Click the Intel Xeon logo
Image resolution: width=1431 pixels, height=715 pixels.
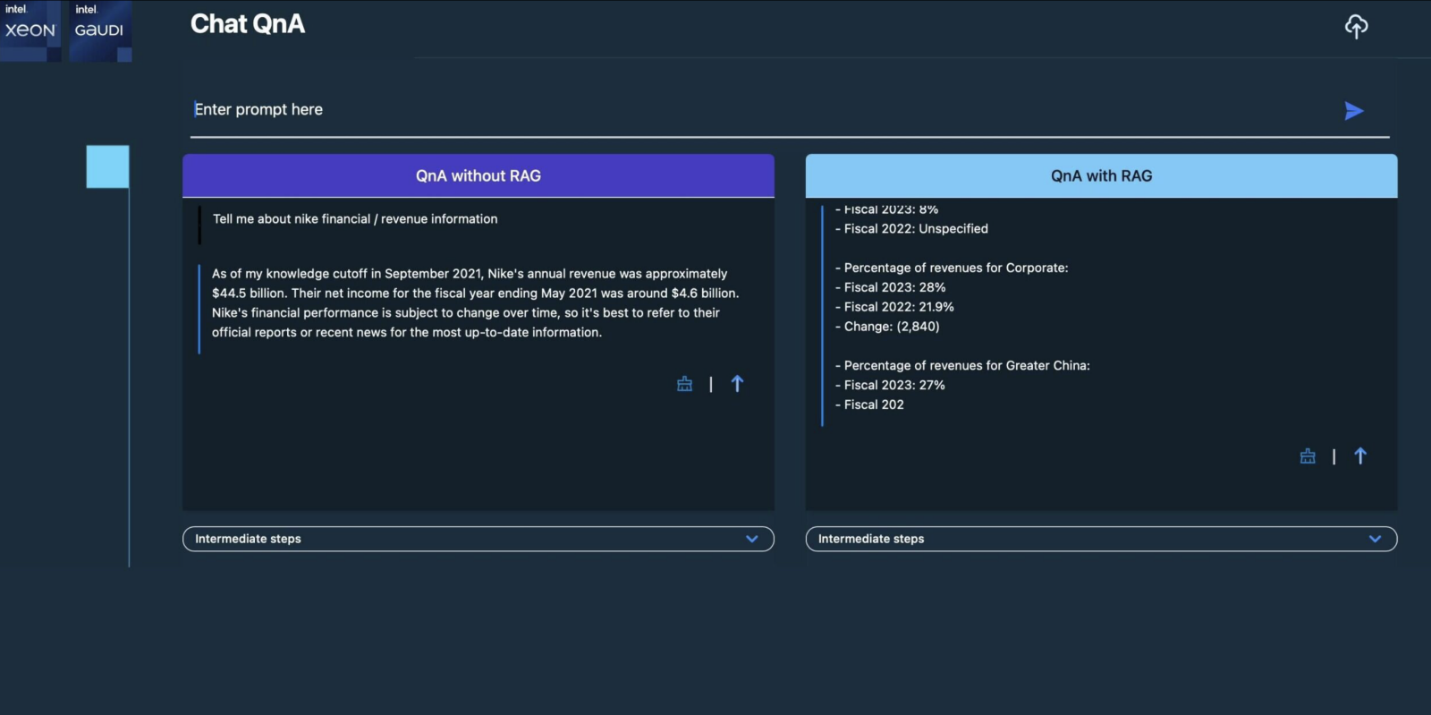tap(30, 30)
